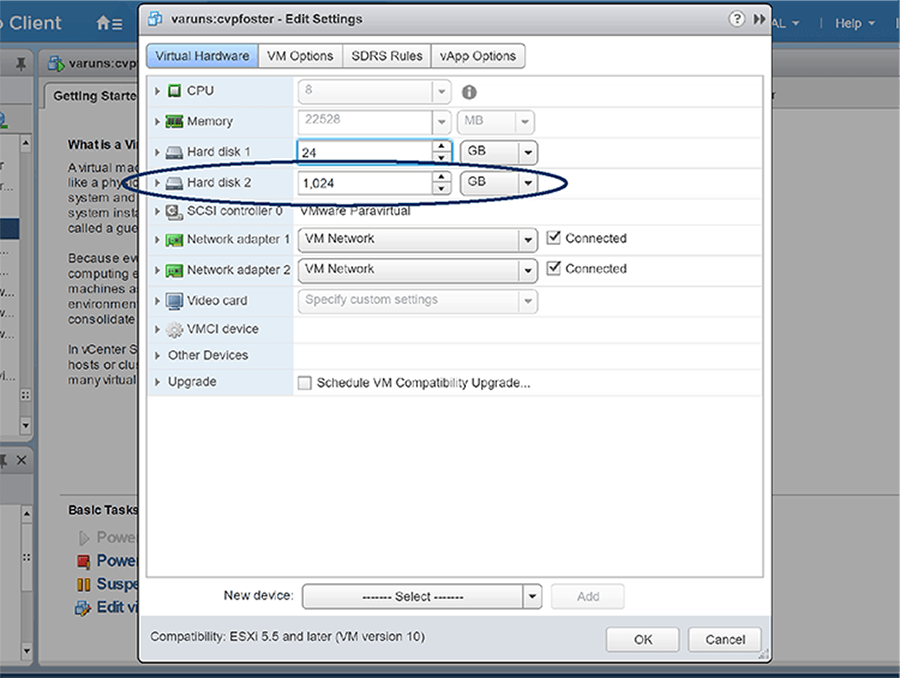The height and width of the screenshot is (678, 900).
Task: Switch to the Virtual Hardware tab
Action: (202, 56)
